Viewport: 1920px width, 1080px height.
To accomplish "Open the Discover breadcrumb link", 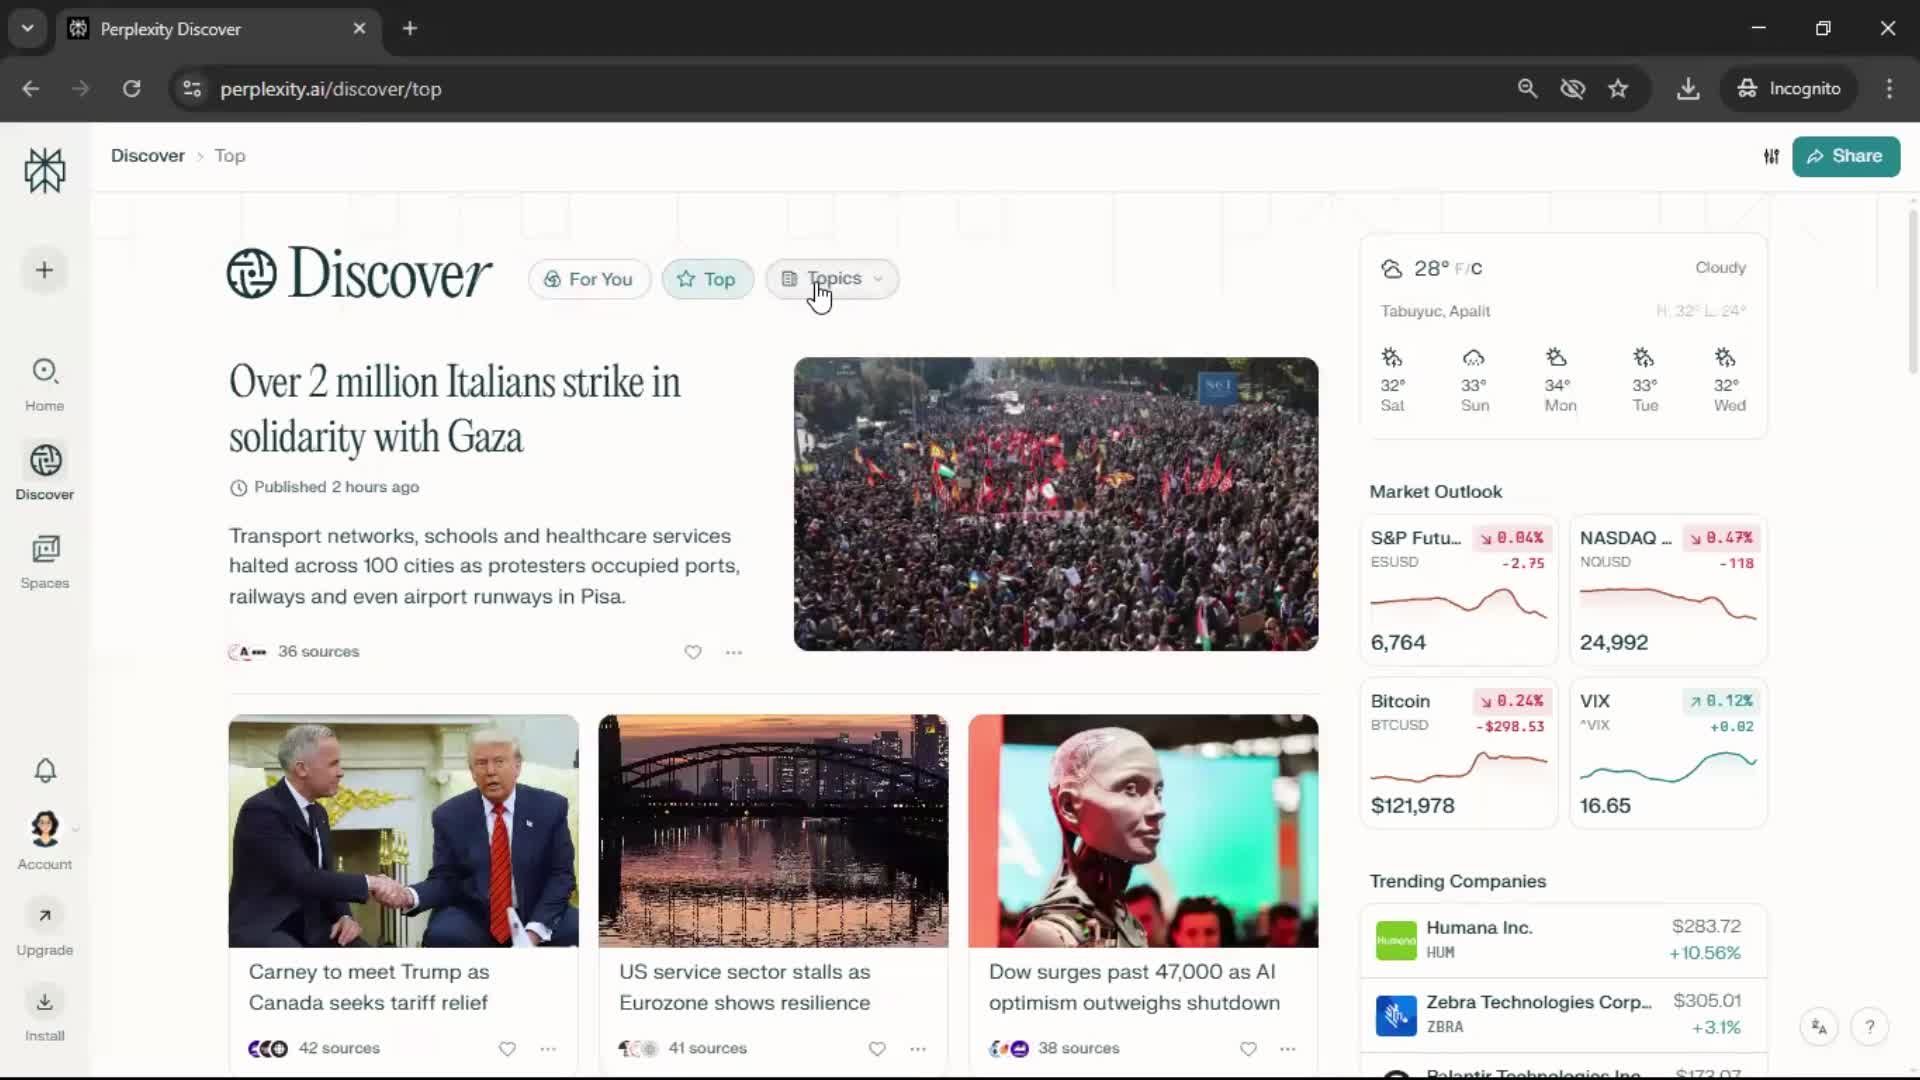I will click(x=148, y=156).
